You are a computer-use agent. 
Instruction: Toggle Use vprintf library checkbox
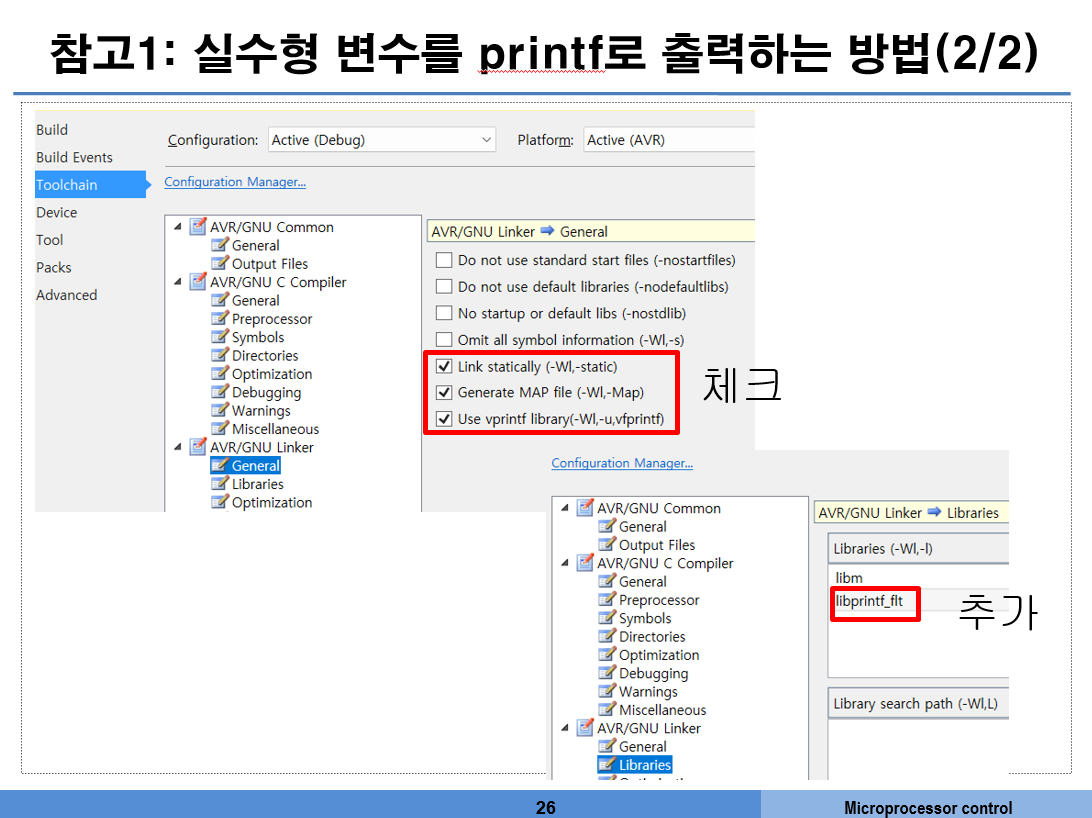point(444,419)
